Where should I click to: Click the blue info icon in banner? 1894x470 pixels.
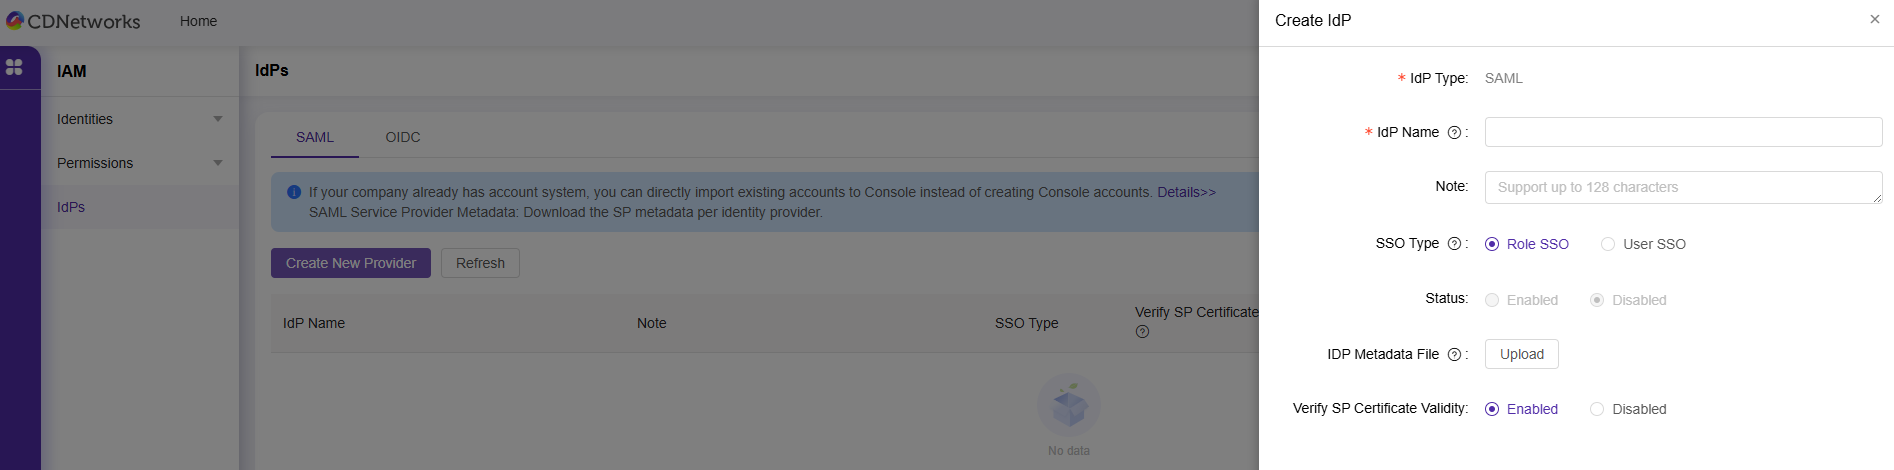[294, 192]
